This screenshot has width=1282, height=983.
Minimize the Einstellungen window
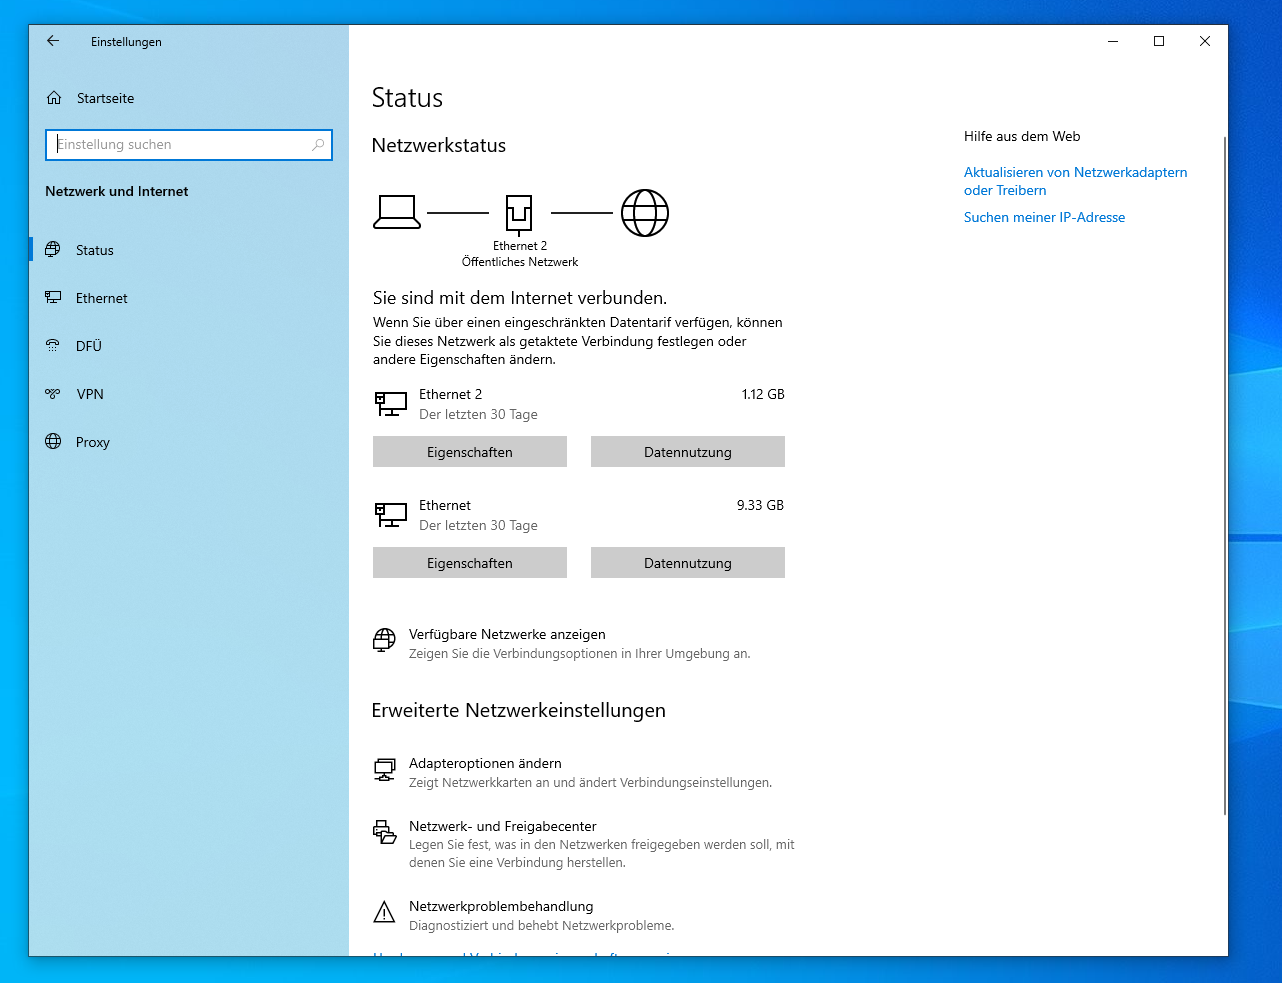[1113, 41]
